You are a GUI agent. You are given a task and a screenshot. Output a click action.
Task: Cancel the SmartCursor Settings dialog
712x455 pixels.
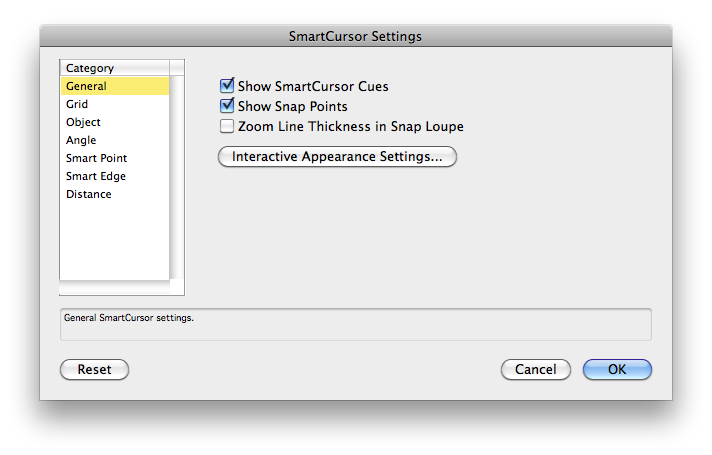coord(535,369)
